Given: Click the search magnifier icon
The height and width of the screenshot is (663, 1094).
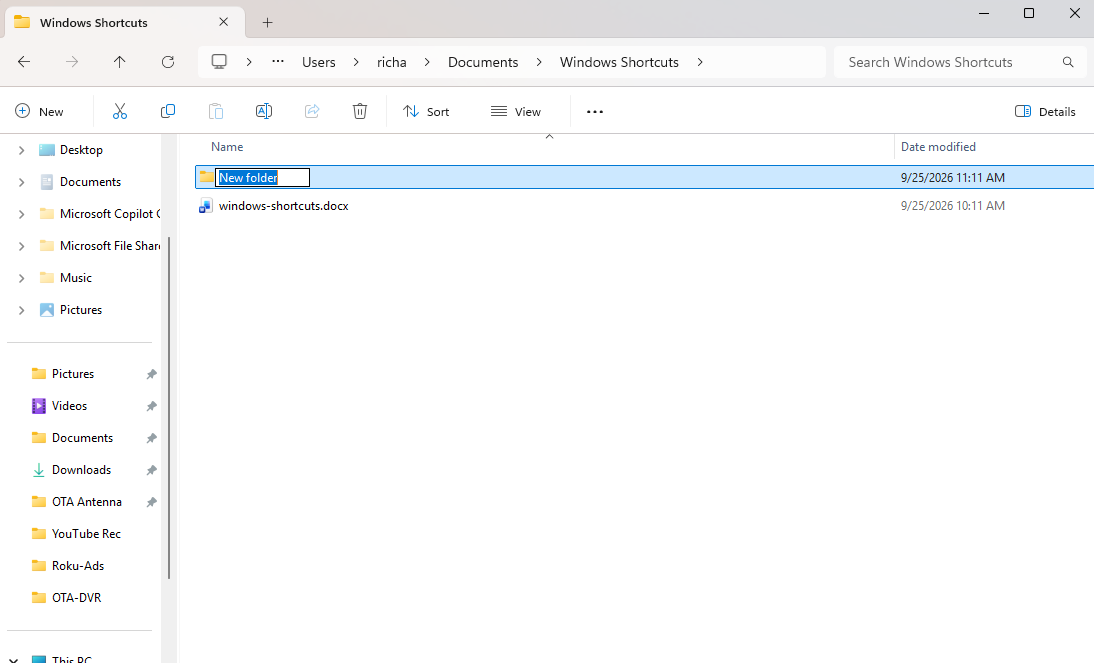Looking at the screenshot, I should pos(1067,62).
